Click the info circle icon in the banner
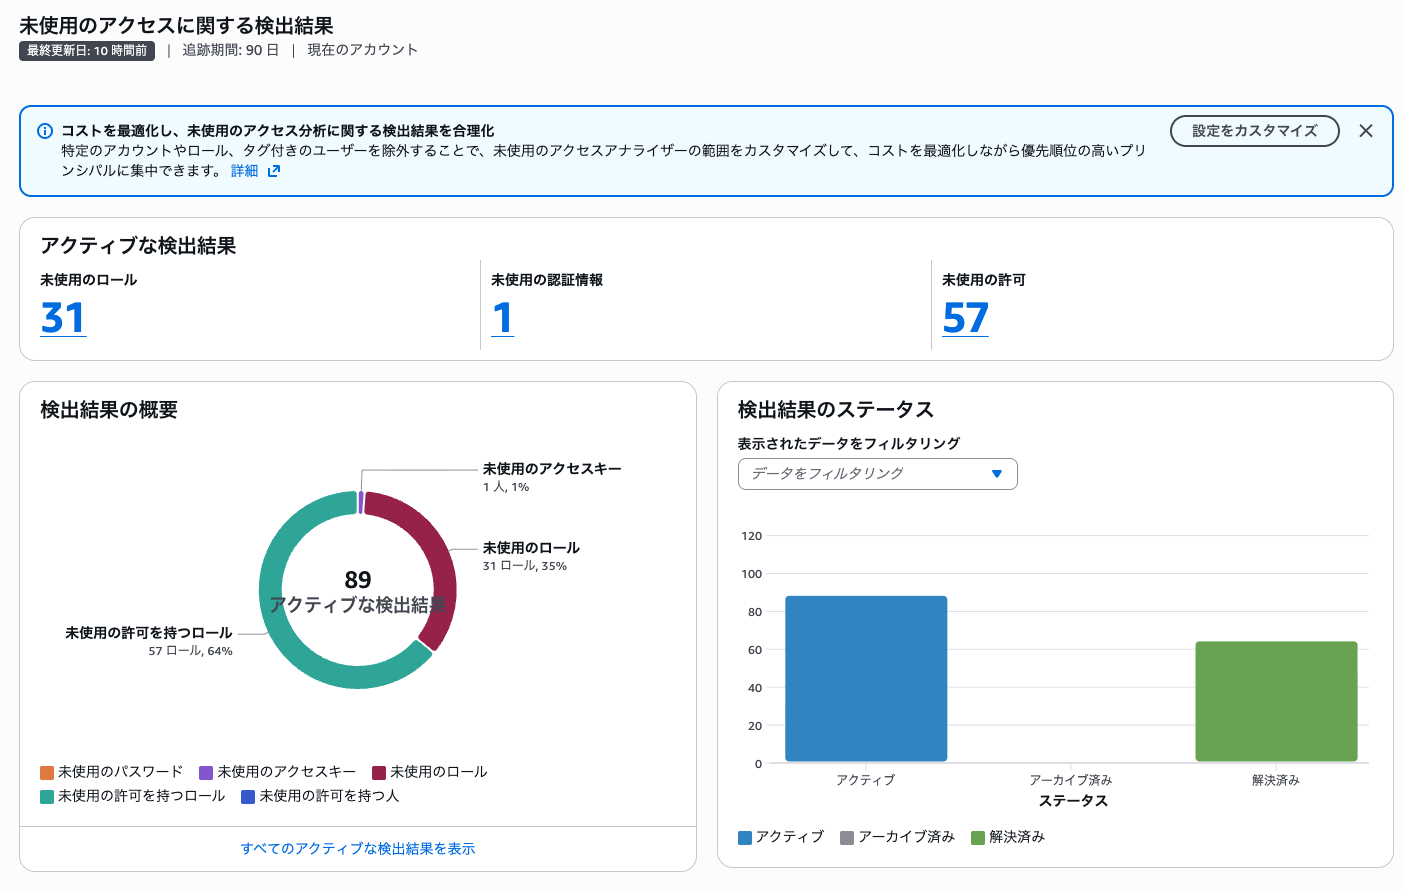The width and height of the screenshot is (1404, 891). (45, 131)
